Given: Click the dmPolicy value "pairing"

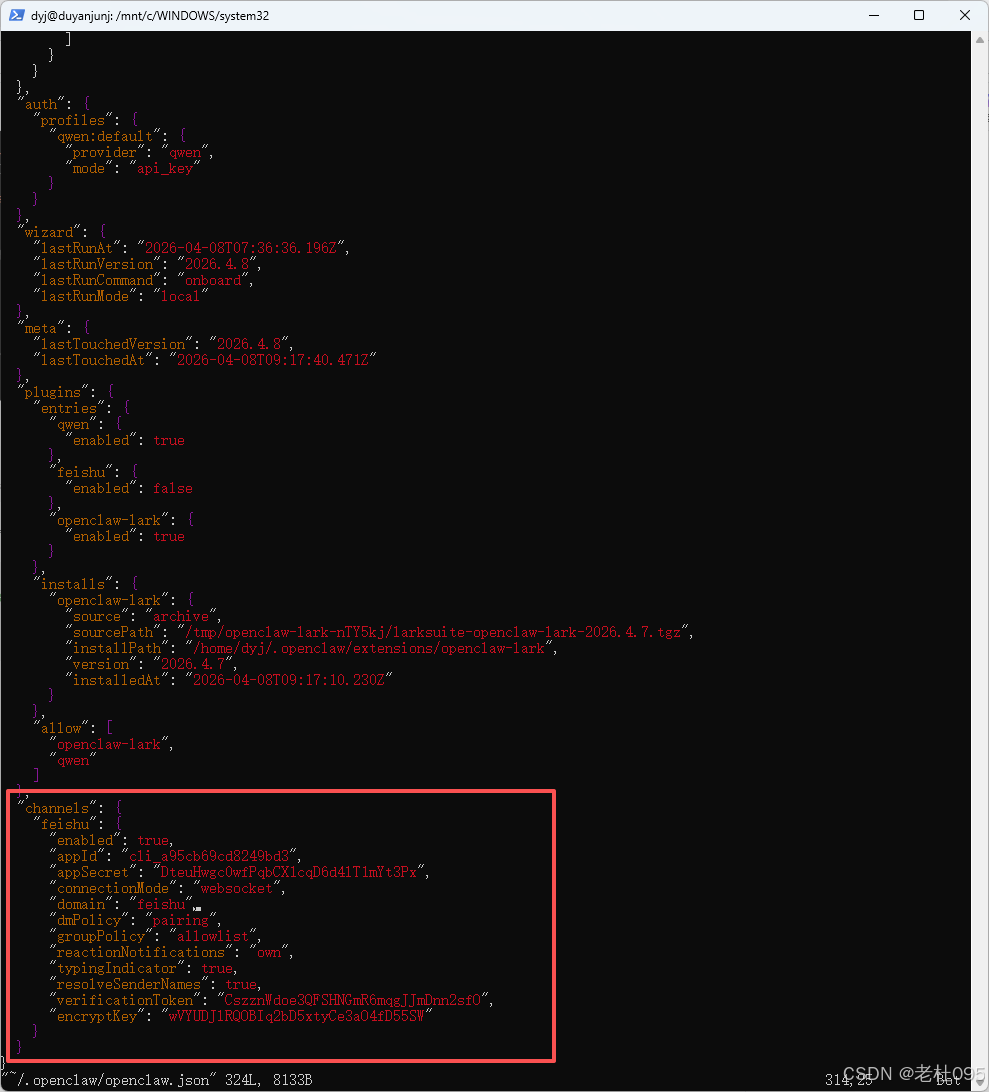Looking at the screenshot, I should click(180, 921).
